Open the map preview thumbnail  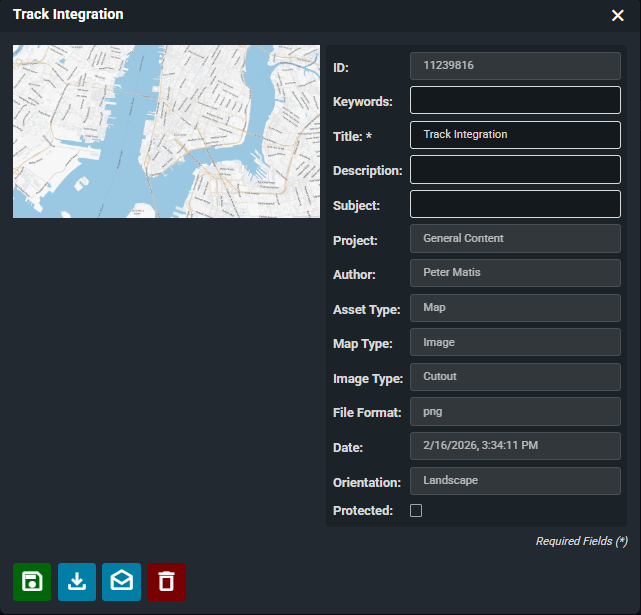tap(166, 131)
